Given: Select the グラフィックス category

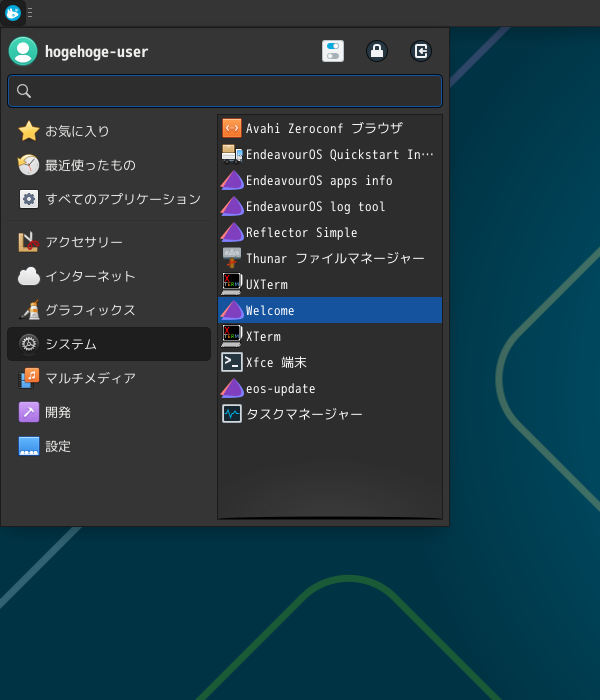Looking at the screenshot, I should point(109,310).
